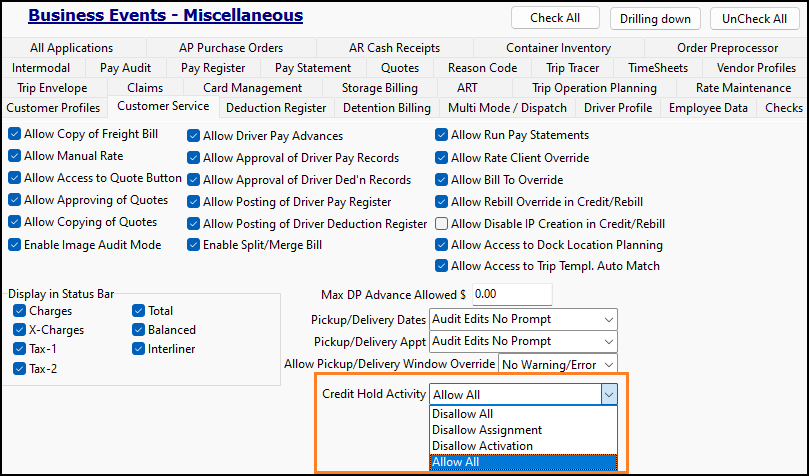Image resolution: width=809 pixels, height=476 pixels.
Task: Go to the Claims tab
Action: coord(145,88)
